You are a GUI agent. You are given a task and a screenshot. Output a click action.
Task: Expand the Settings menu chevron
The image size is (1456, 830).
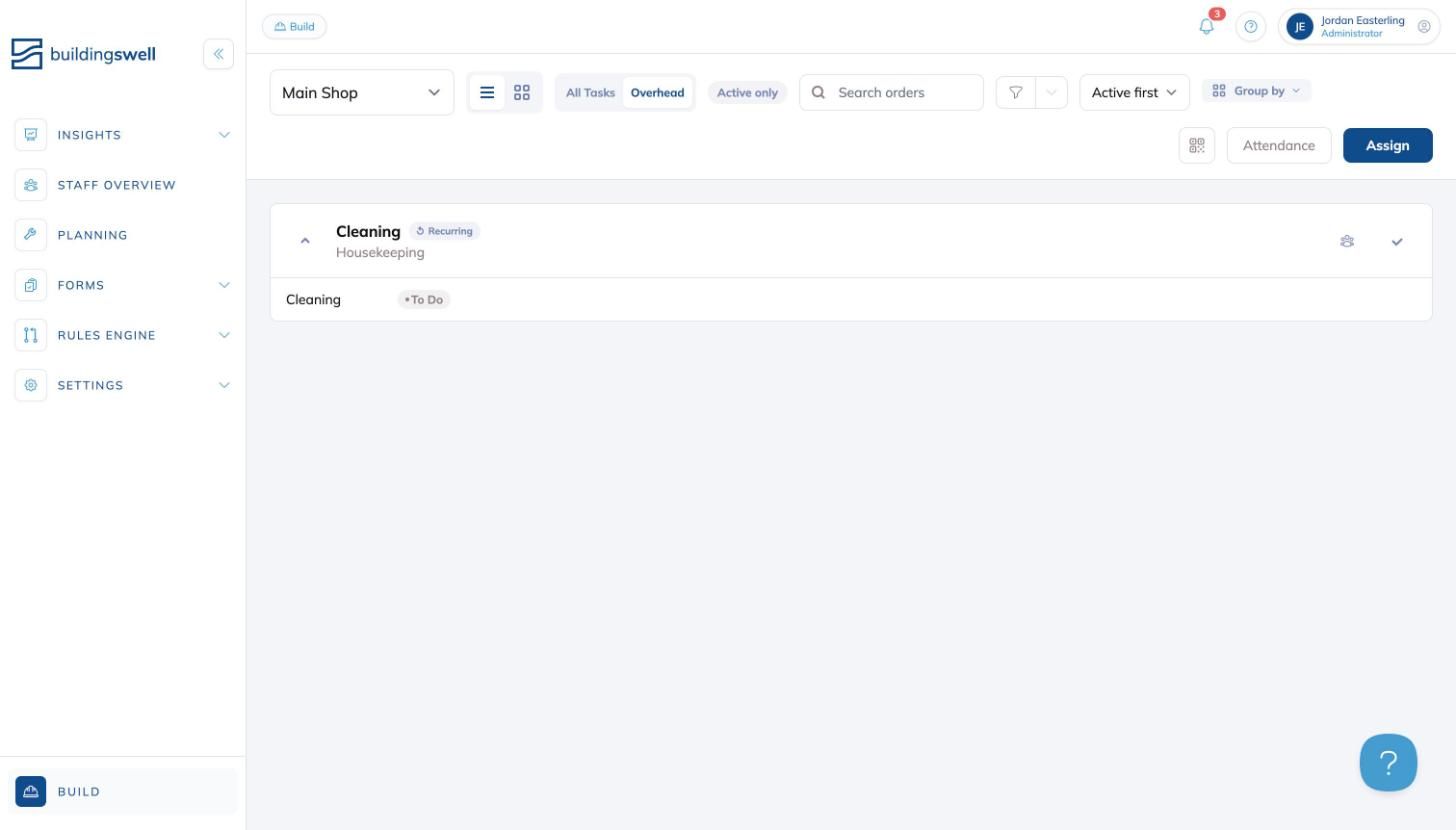point(224,385)
